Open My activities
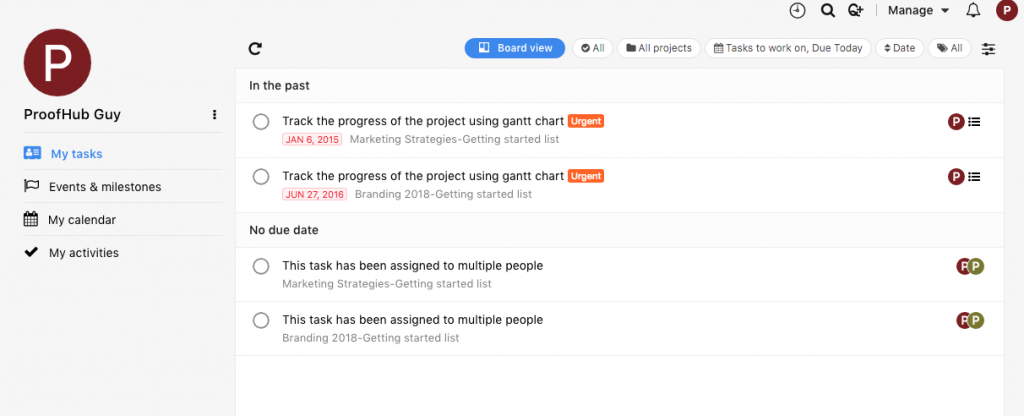Screen dimensions: 1024x416 84,253
